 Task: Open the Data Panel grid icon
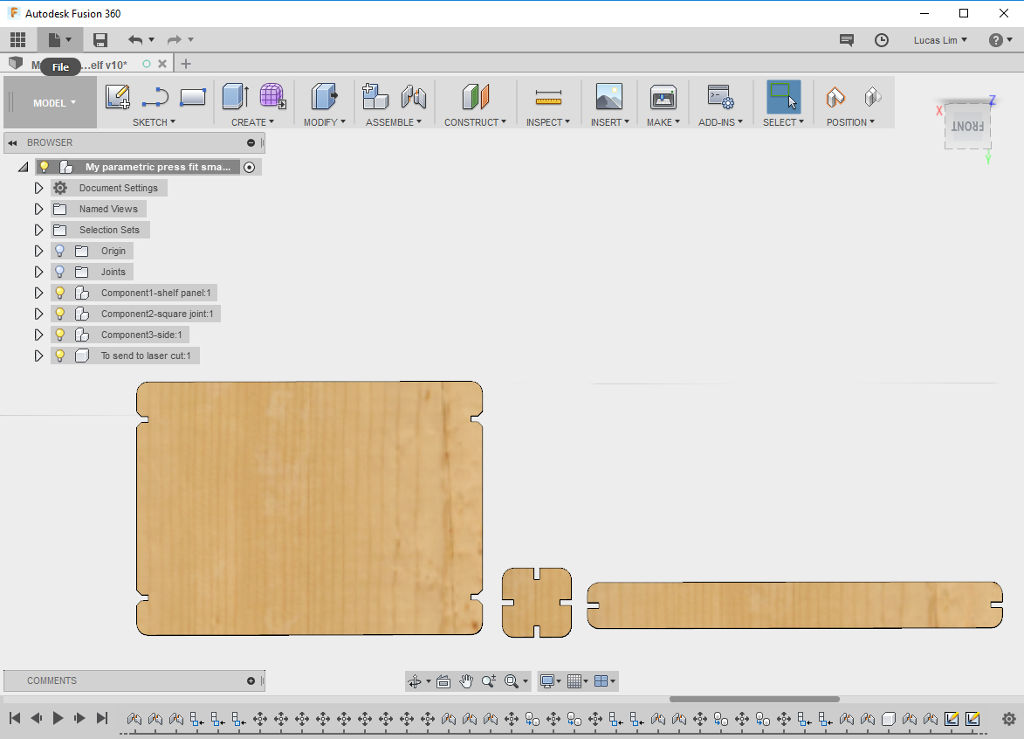(18, 40)
